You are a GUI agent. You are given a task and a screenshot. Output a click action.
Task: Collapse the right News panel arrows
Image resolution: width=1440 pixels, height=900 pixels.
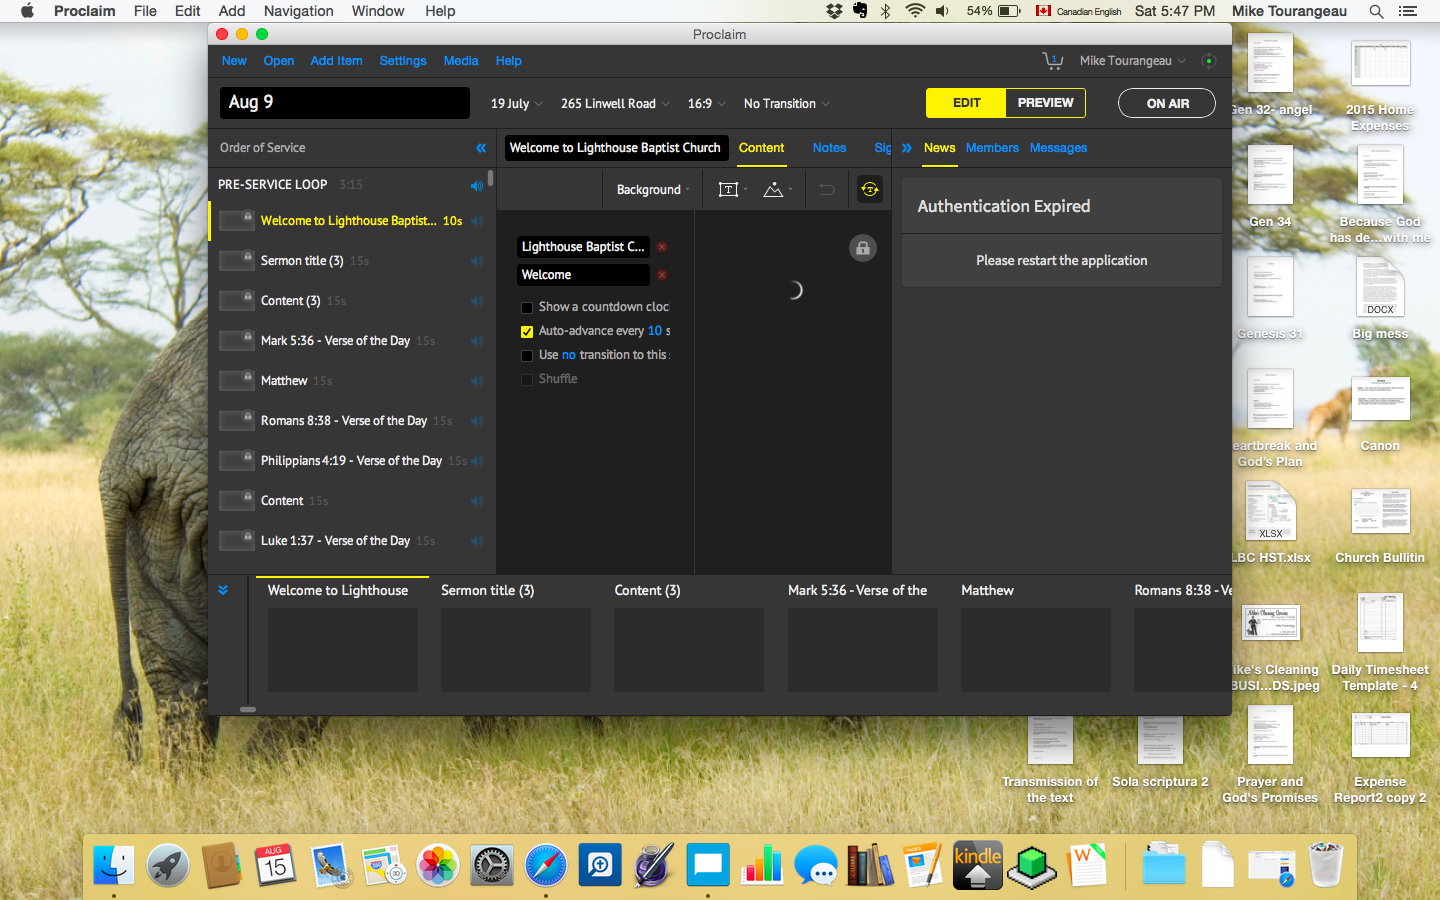907,148
